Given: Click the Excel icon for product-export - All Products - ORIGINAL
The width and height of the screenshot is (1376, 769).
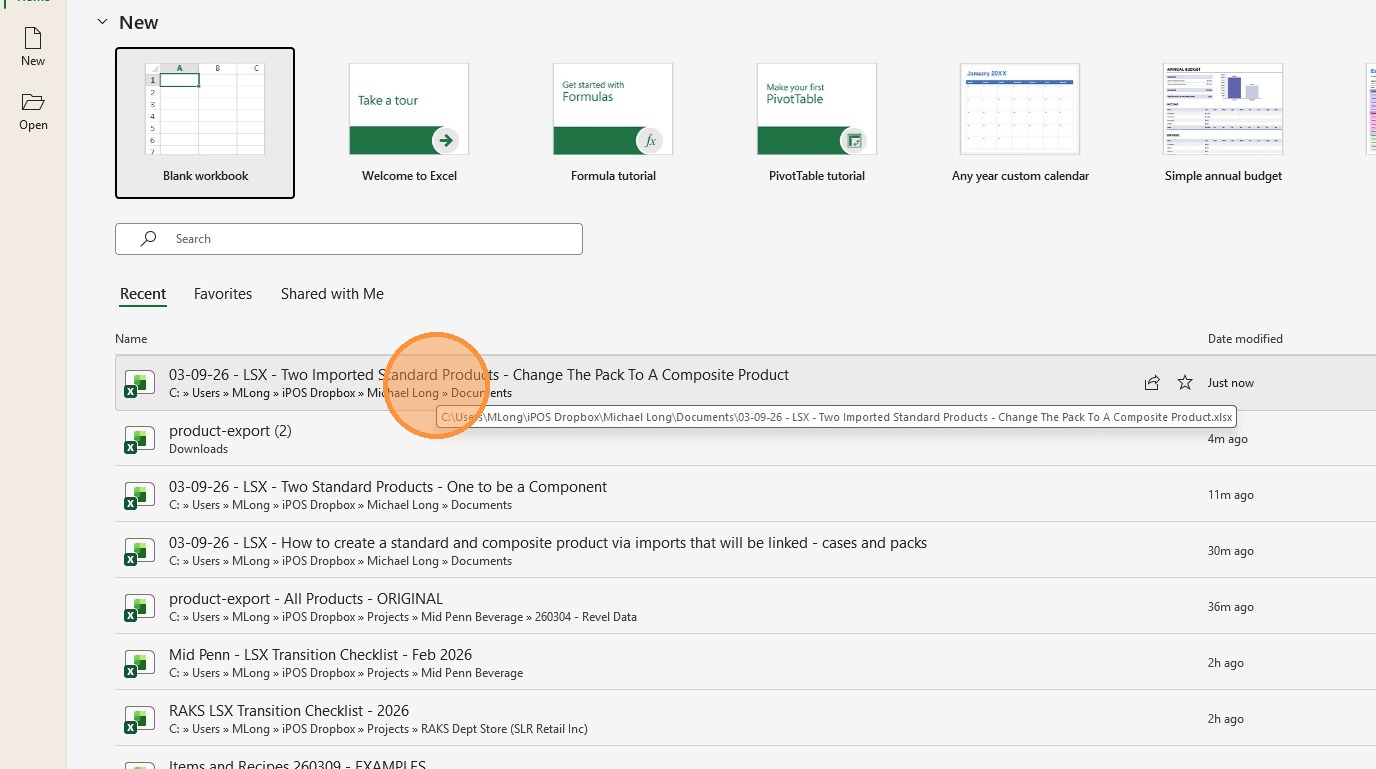Looking at the screenshot, I should (139, 608).
